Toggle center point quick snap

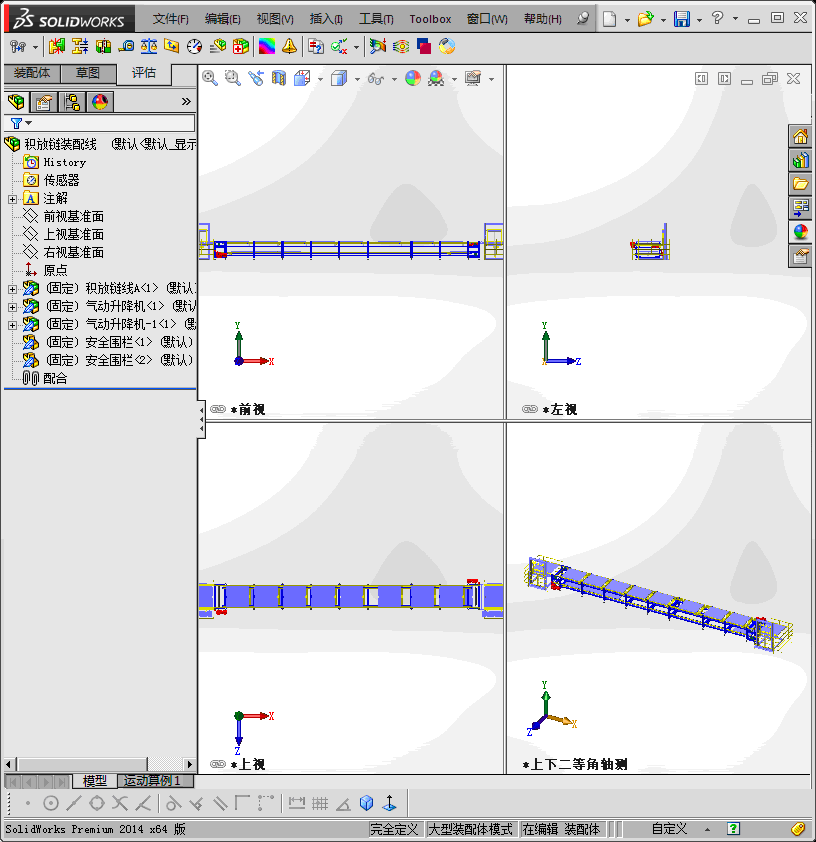(x=50, y=803)
